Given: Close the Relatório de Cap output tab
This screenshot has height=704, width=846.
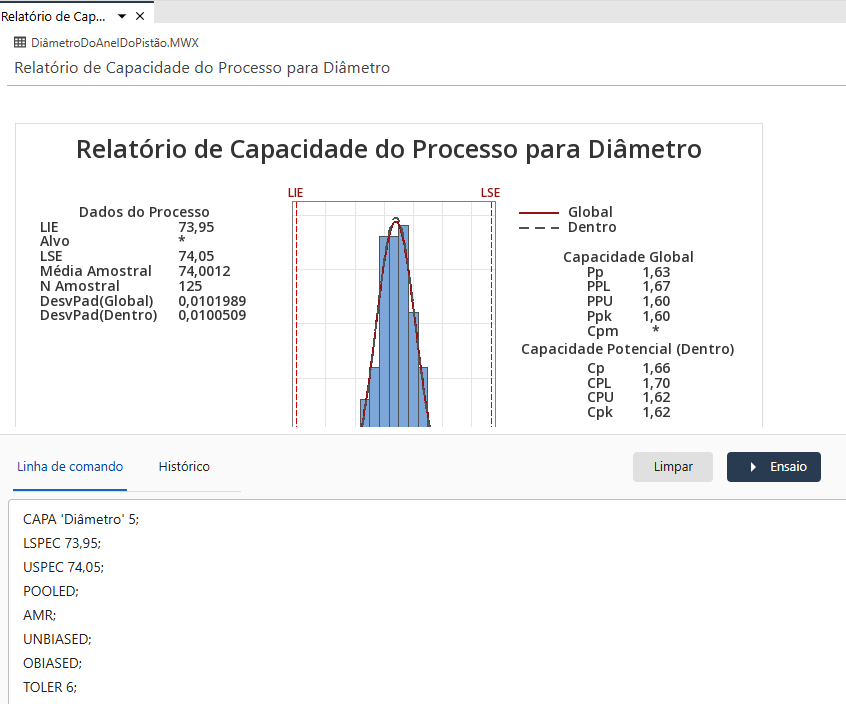Looking at the screenshot, I should click(139, 16).
